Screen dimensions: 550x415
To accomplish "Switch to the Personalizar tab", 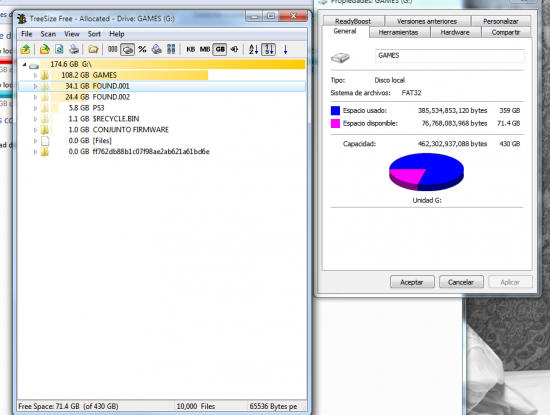I will 501,21.
